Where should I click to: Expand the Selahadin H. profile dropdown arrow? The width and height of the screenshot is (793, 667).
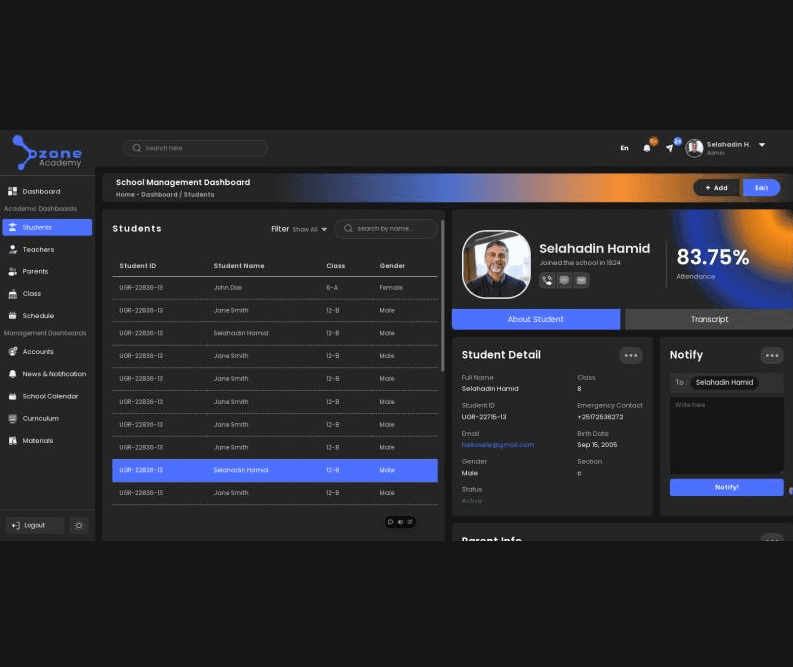pyautogui.click(x=762, y=145)
